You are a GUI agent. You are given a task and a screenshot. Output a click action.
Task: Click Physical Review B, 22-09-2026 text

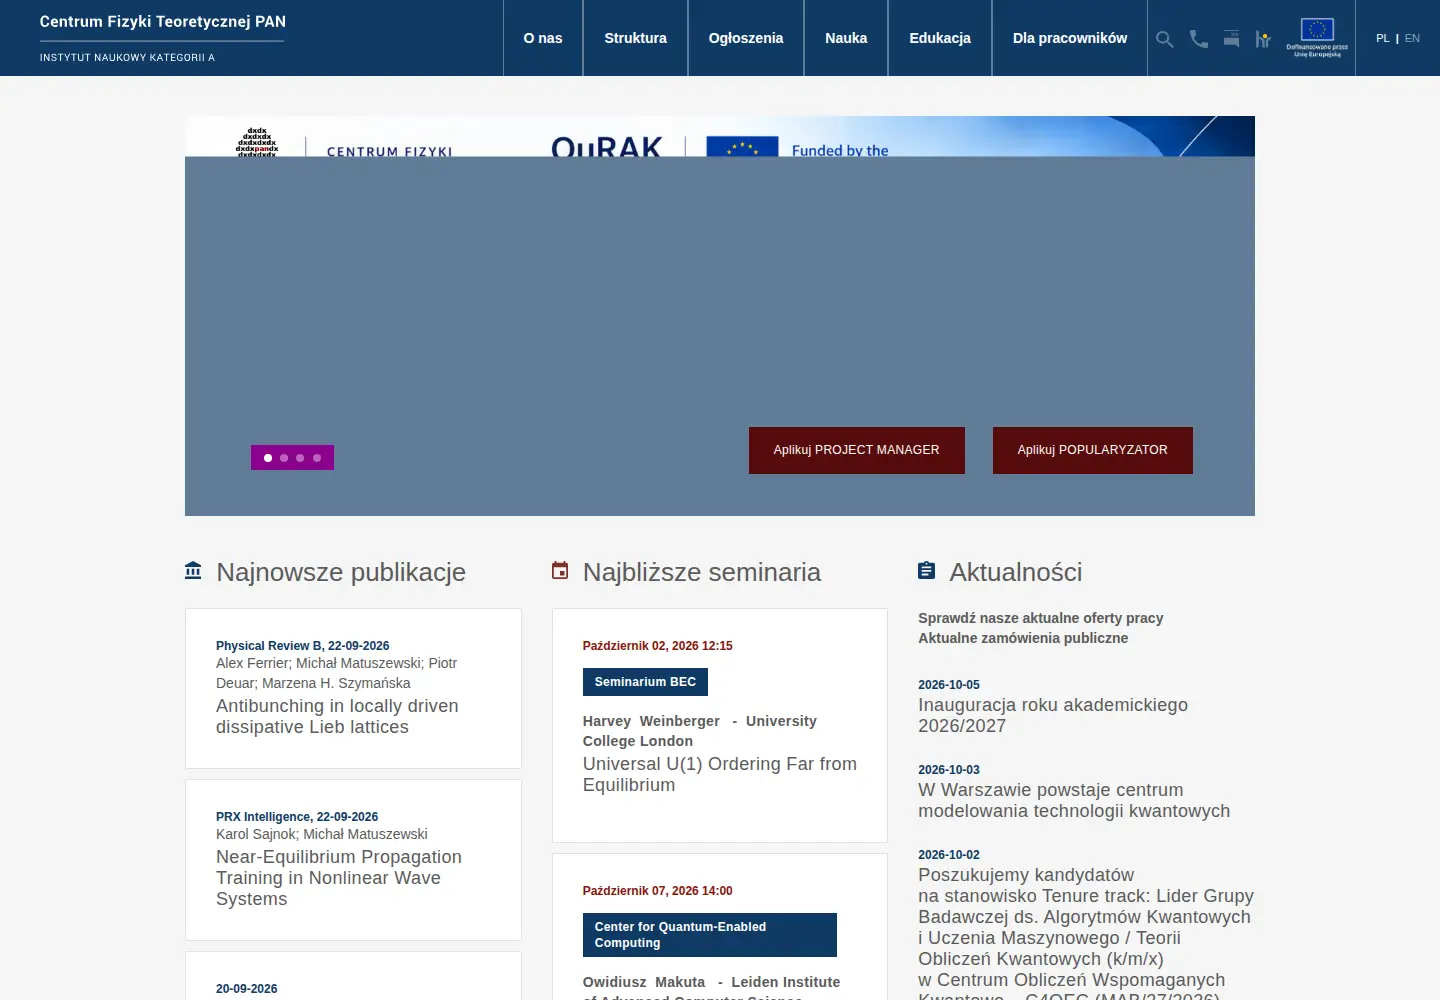[303, 646]
